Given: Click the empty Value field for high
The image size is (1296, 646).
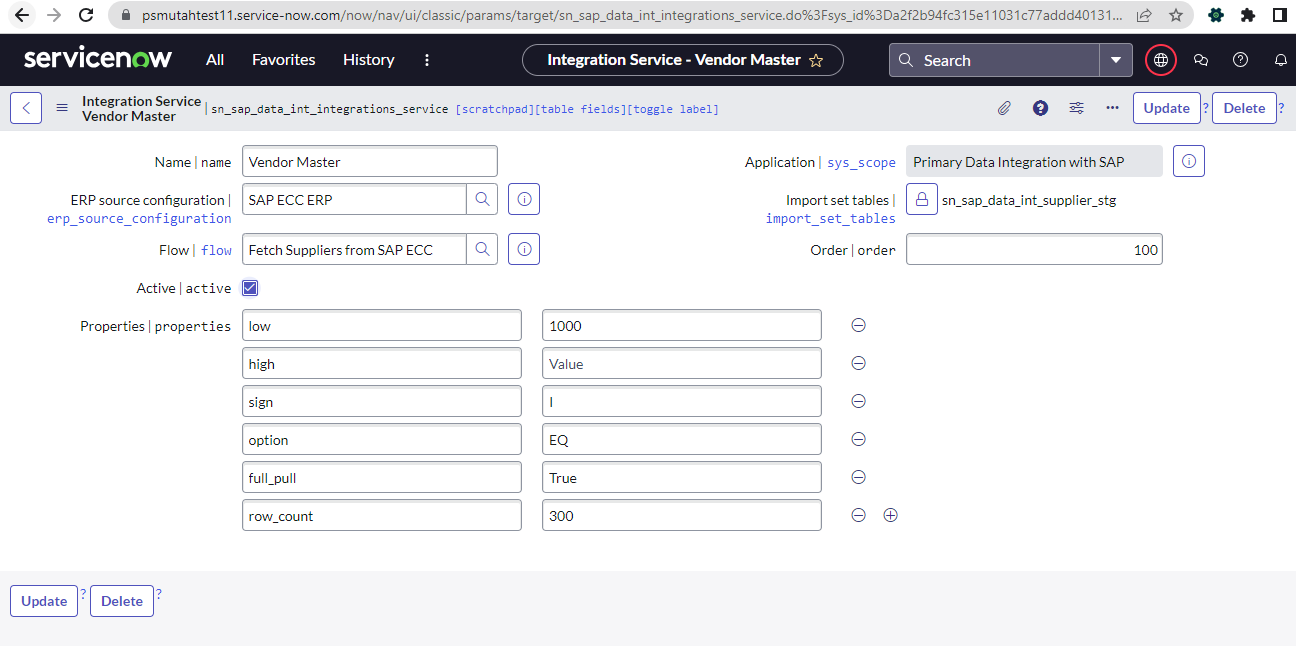Looking at the screenshot, I should (682, 363).
